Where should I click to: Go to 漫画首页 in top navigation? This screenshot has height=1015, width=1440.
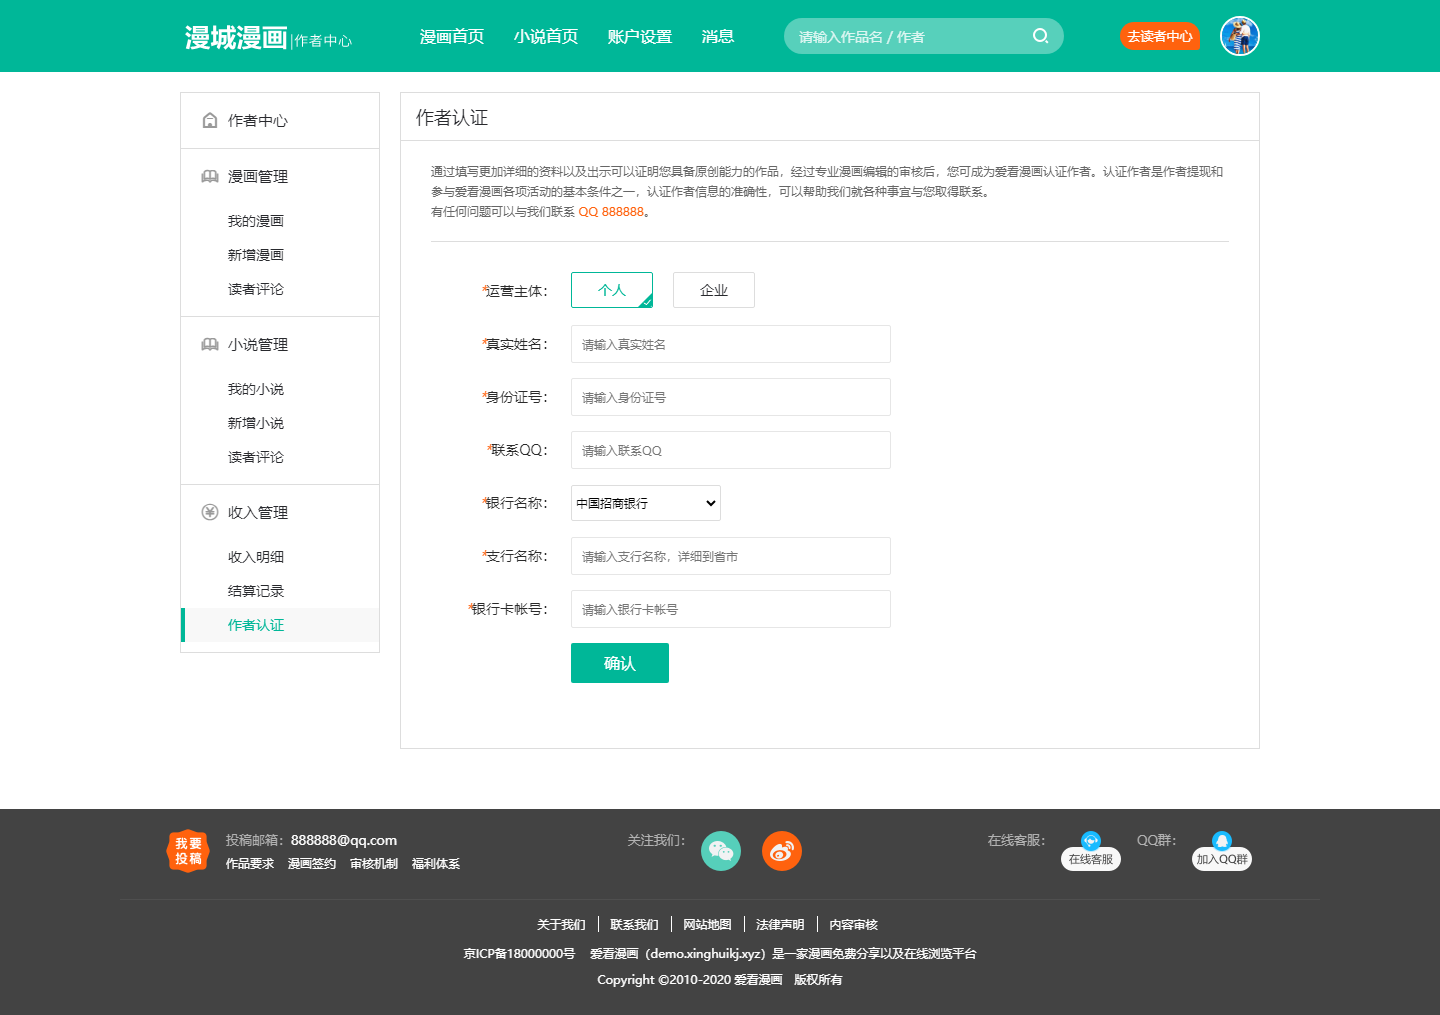452,36
